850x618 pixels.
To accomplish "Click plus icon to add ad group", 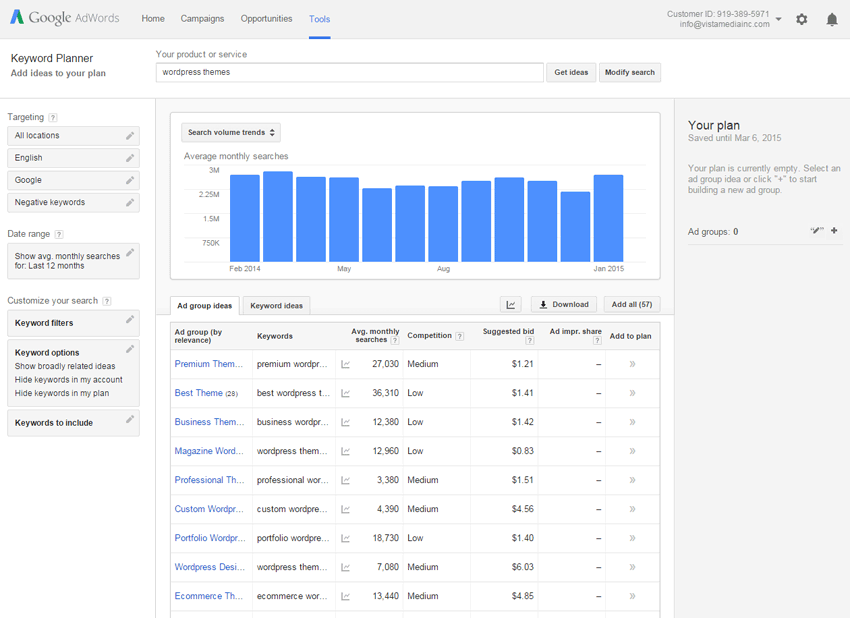I will (834, 230).
